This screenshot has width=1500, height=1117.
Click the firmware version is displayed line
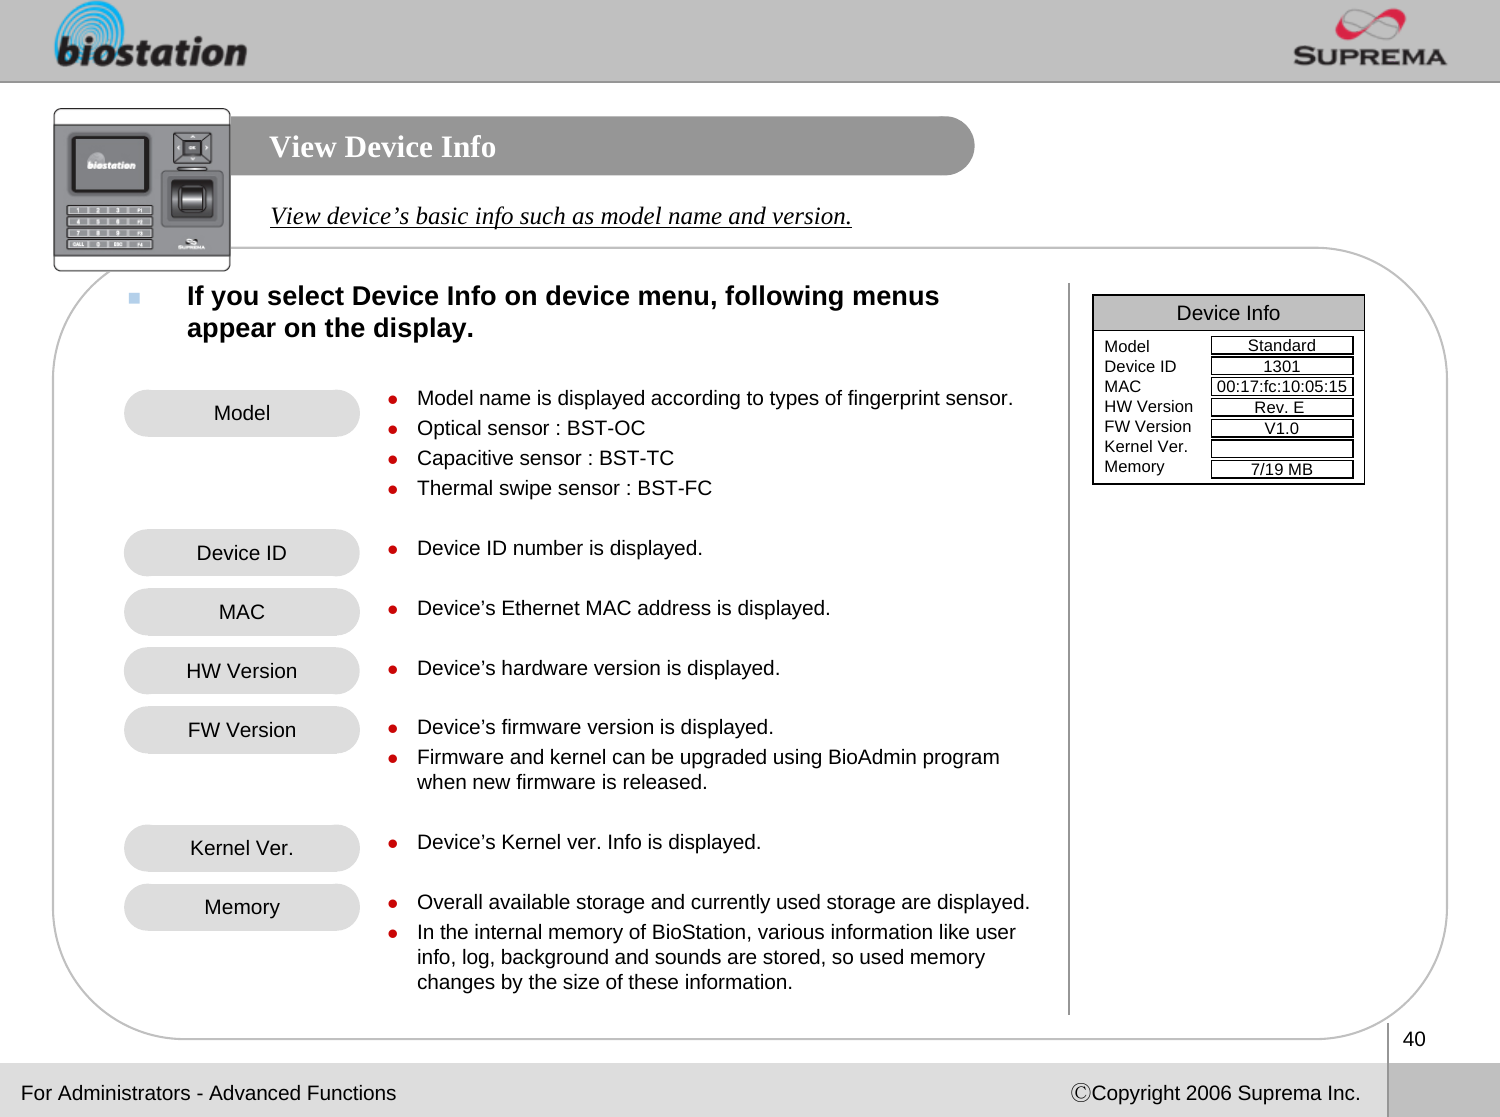point(595,727)
